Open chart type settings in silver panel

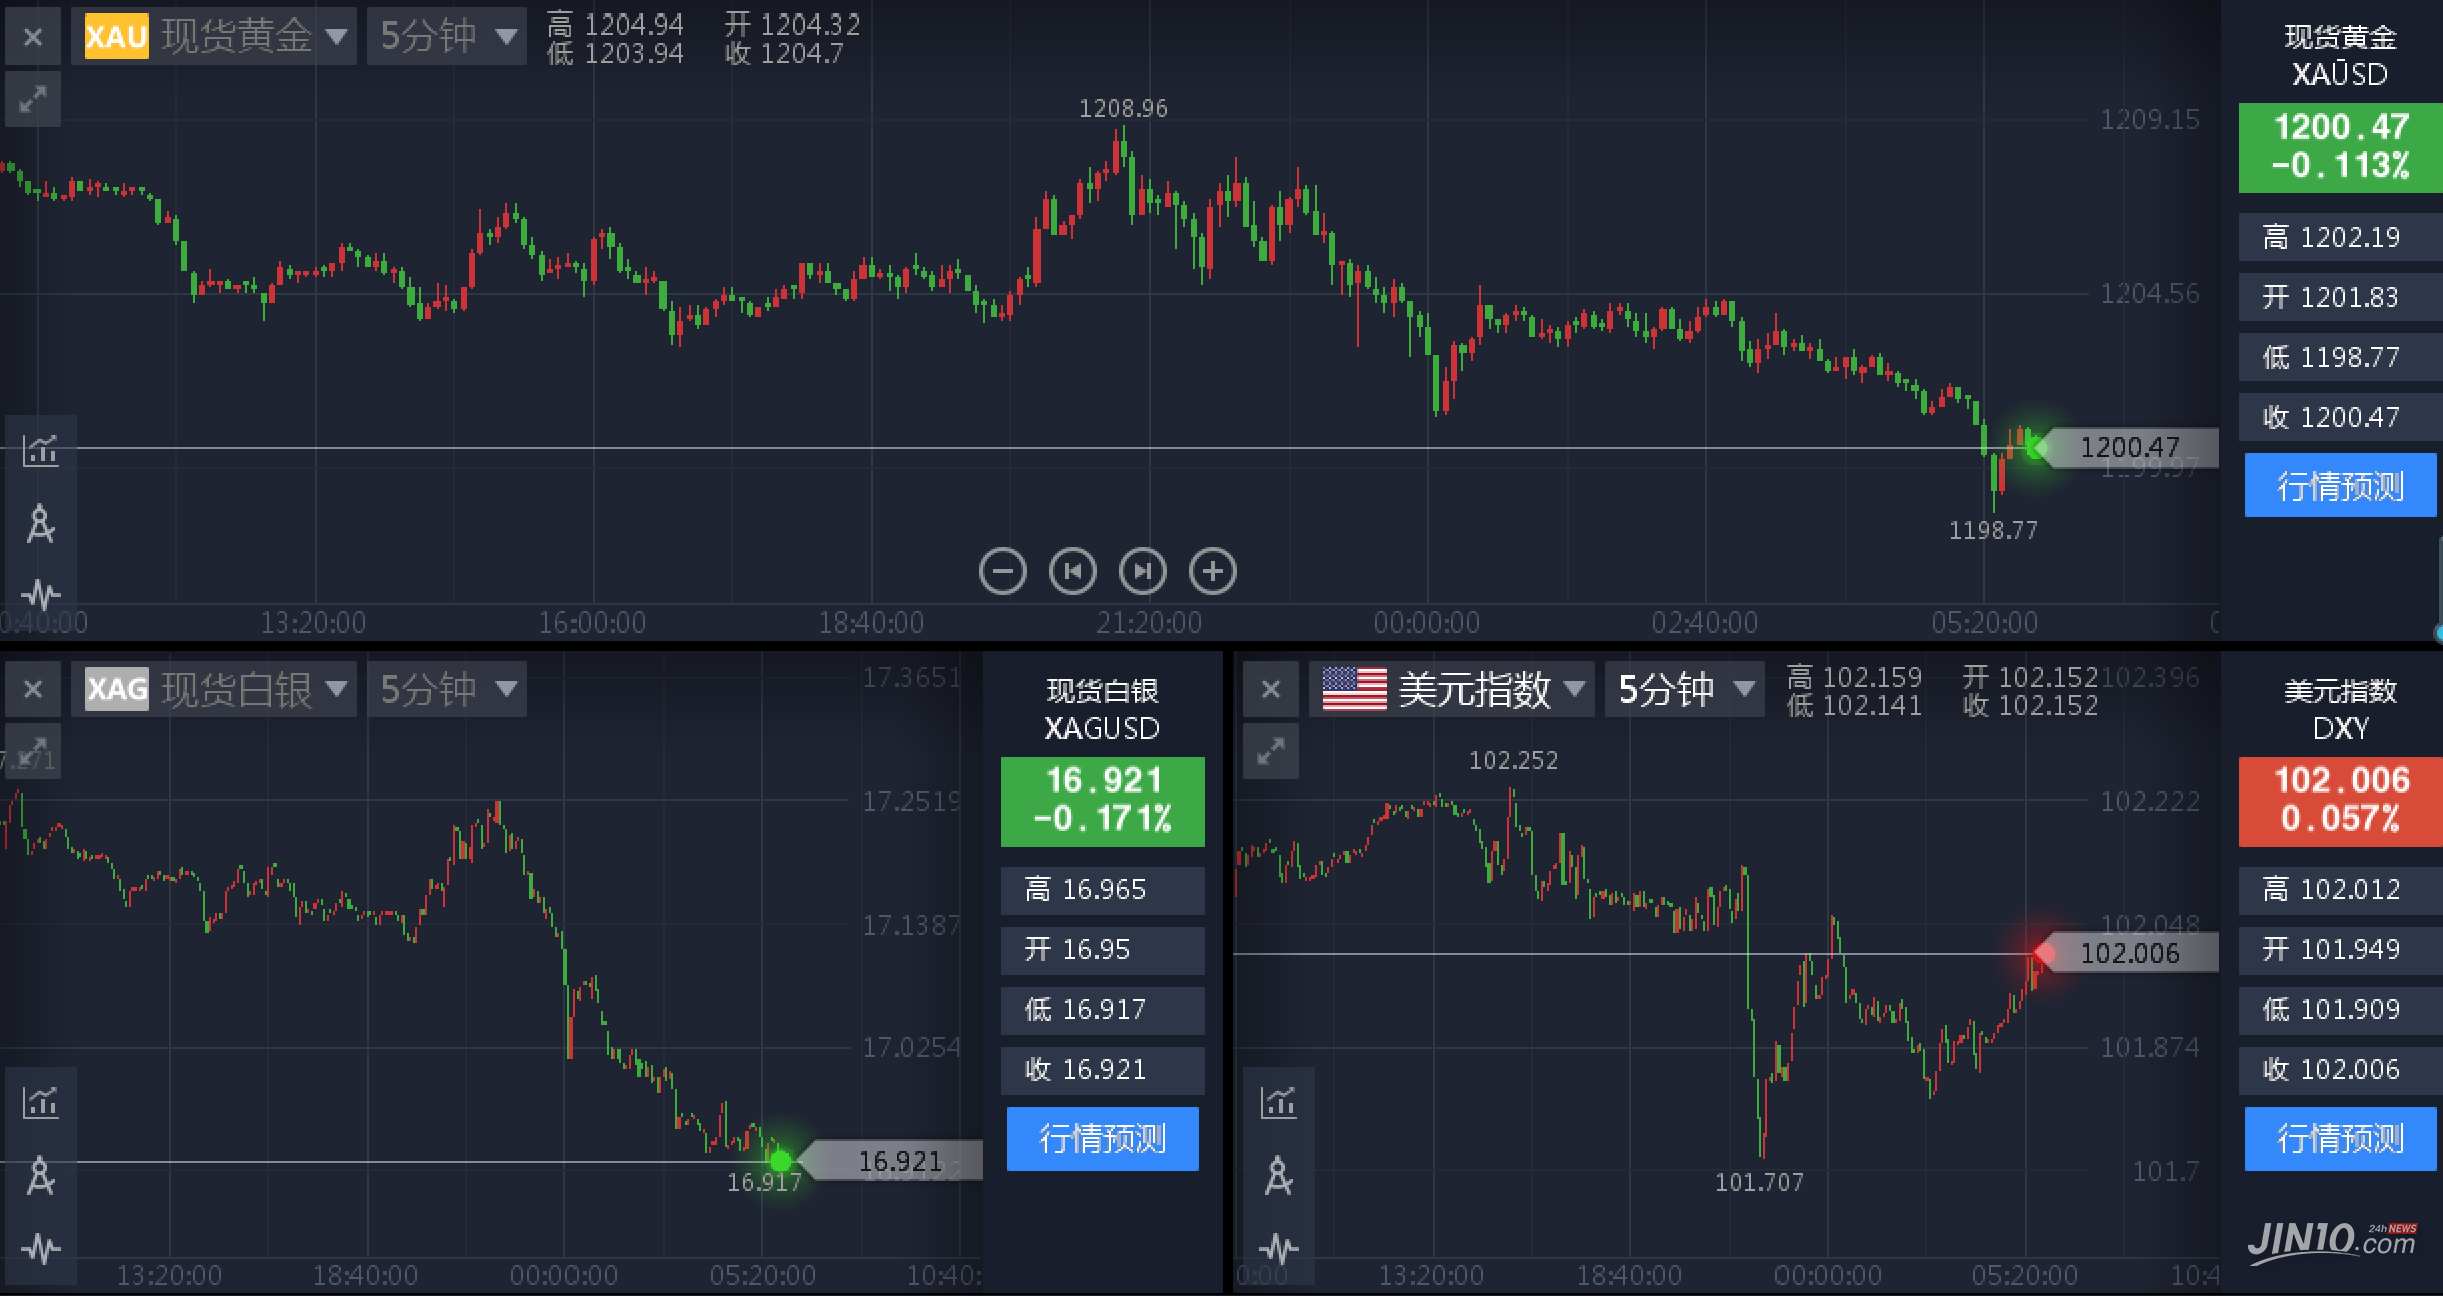[41, 1102]
